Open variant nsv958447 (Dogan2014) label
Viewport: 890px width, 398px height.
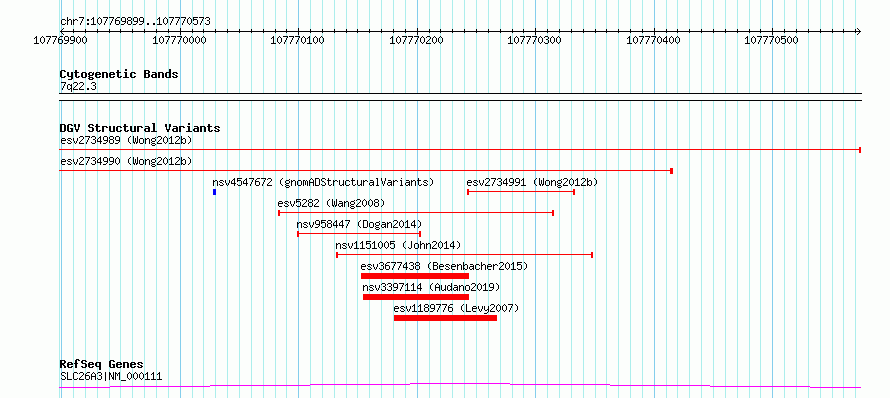tap(359, 224)
